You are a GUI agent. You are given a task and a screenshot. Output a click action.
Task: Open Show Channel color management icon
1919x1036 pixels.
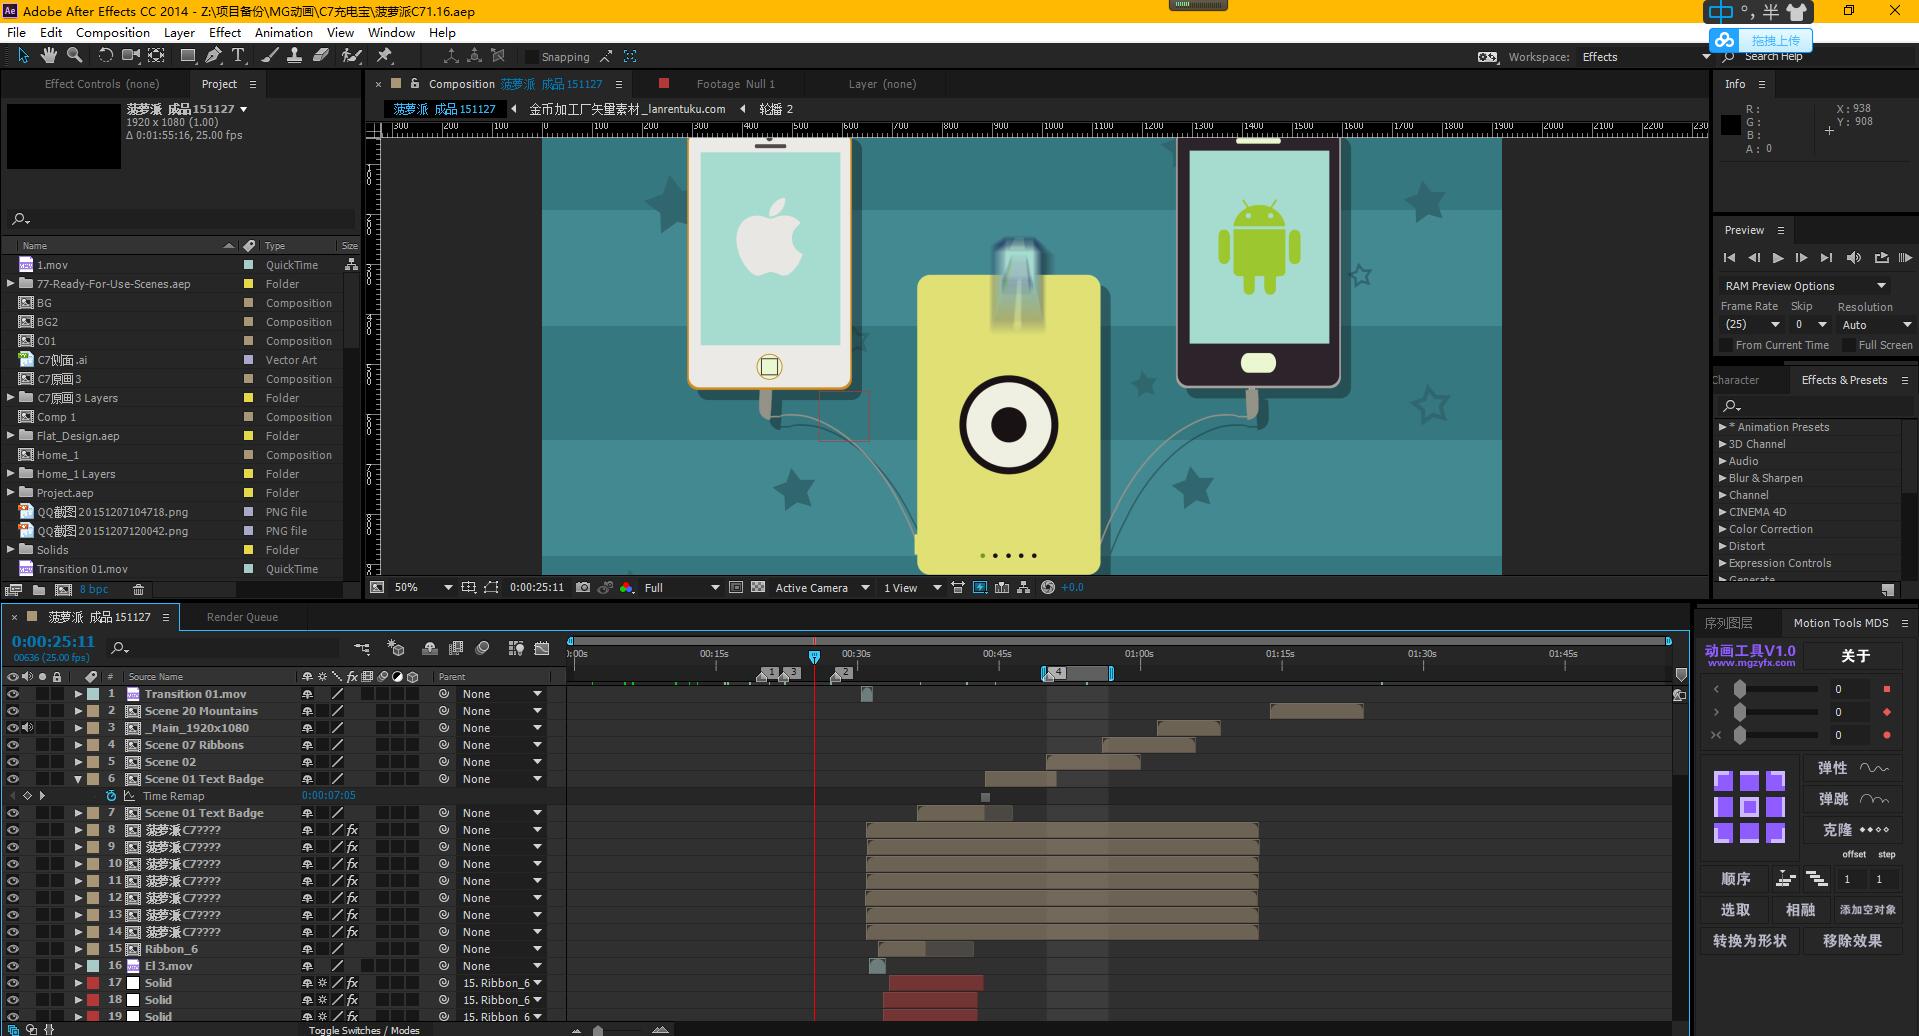click(627, 588)
